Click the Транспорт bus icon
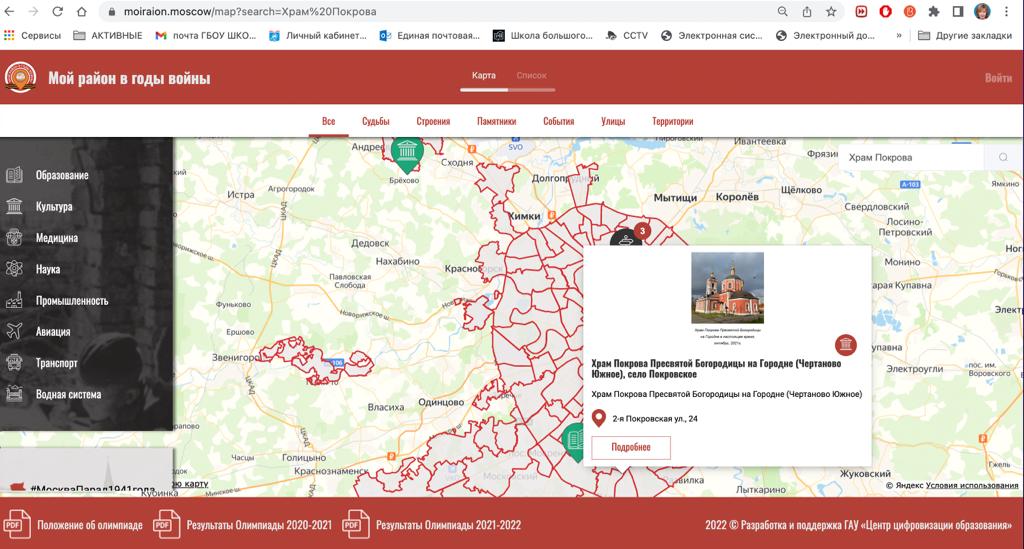 point(14,363)
